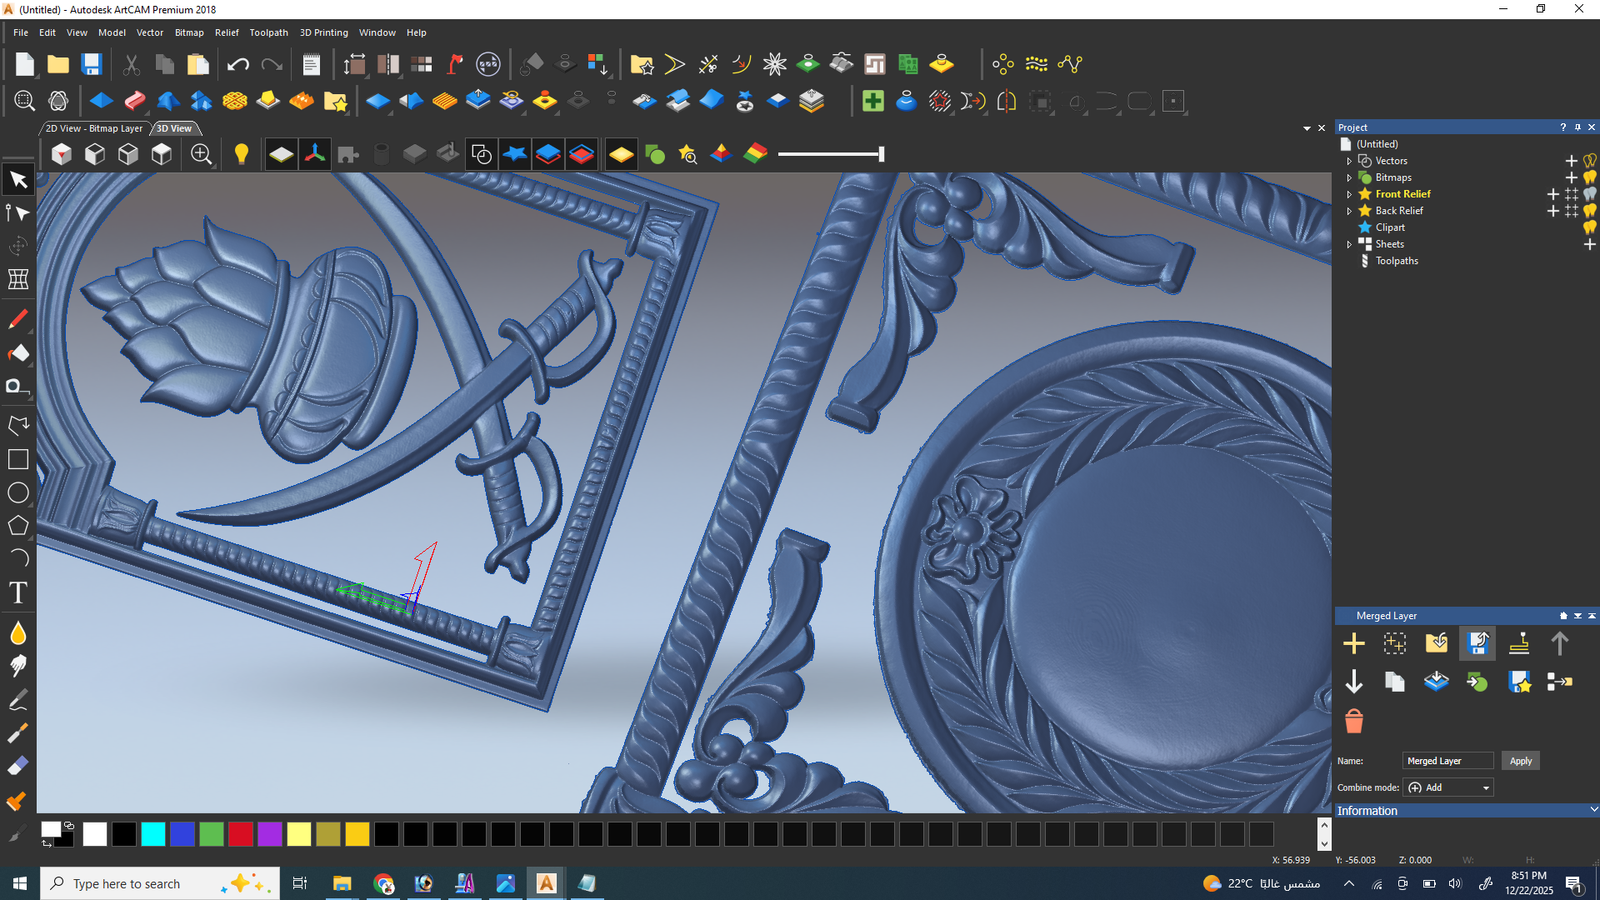This screenshot has width=1600, height=900.
Task: Open the Combine mode dropdown
Action: point(1485,787)
